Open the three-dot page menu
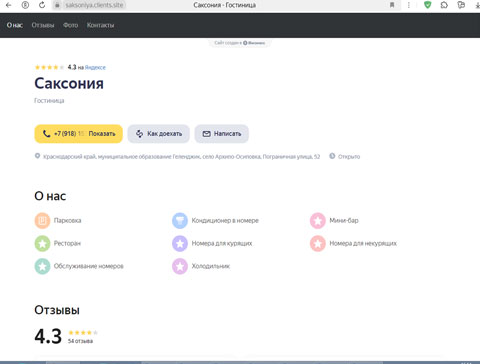 click(409, 5)
